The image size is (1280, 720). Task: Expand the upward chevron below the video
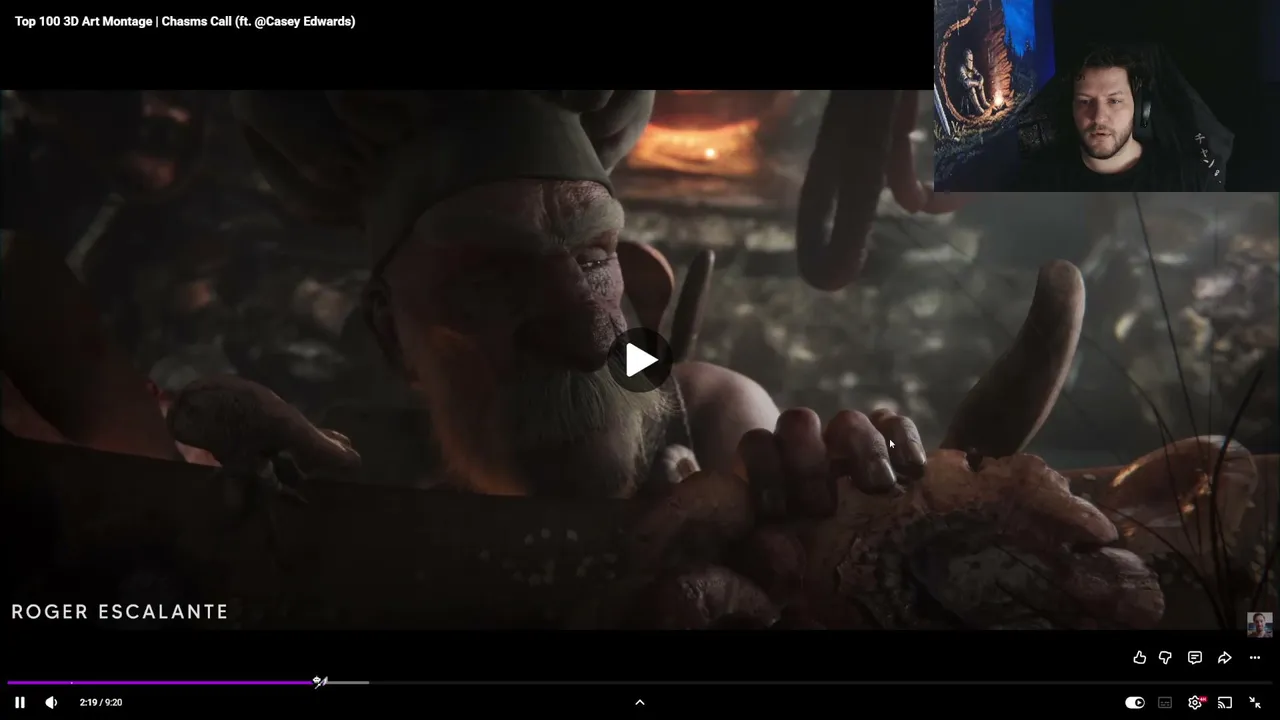click(640, 702)
